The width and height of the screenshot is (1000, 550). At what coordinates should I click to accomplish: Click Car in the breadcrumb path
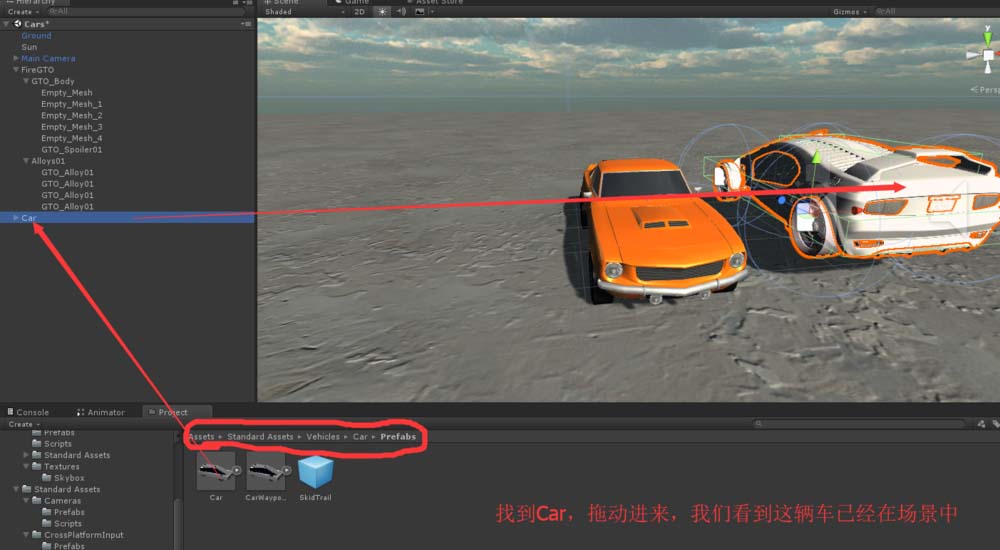[360, 437]
